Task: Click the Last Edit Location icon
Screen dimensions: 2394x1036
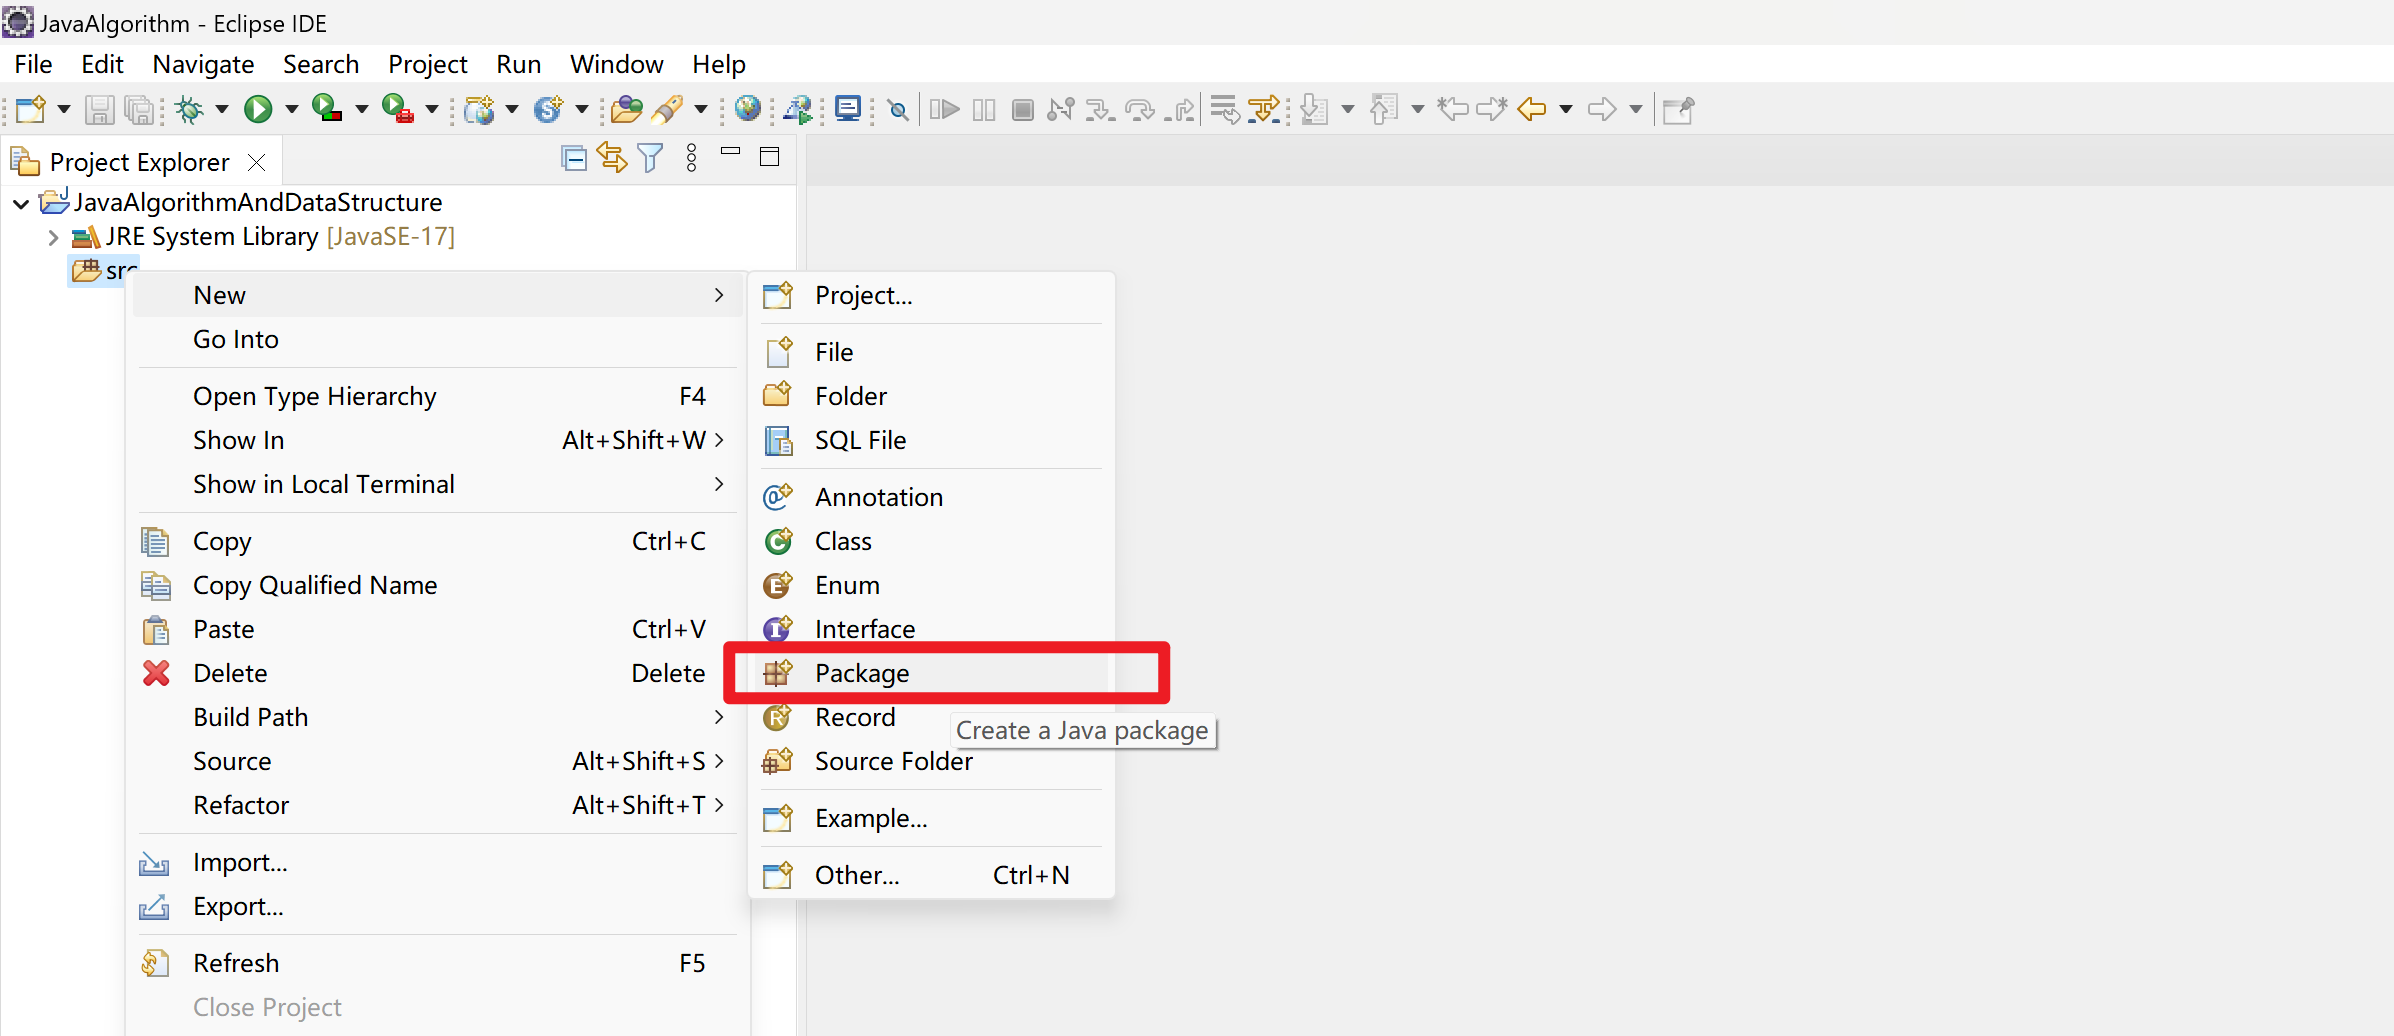Action: [x=1453, y=109]
